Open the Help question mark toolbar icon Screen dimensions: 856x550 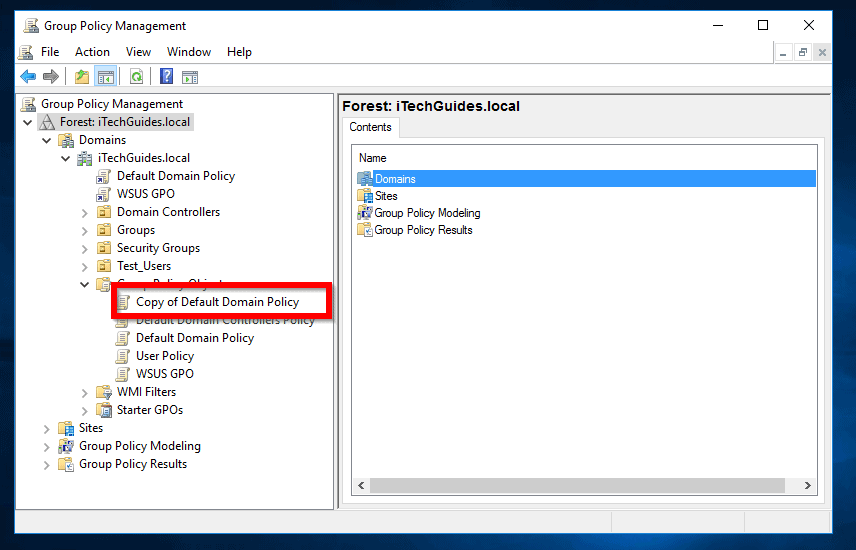pos(167,76)
